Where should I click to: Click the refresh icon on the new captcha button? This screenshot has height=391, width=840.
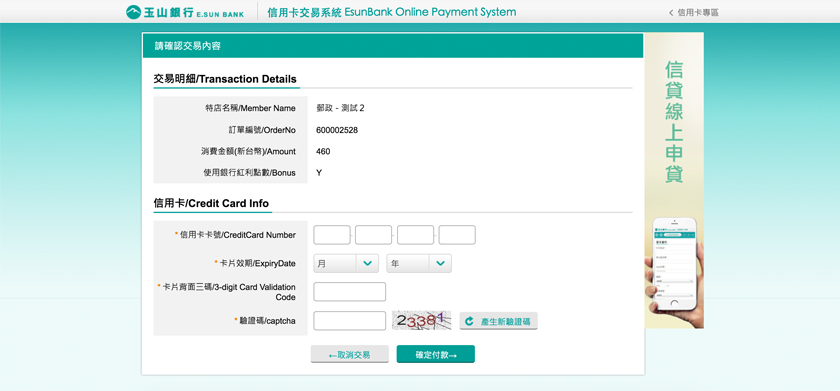click(469, 321)
